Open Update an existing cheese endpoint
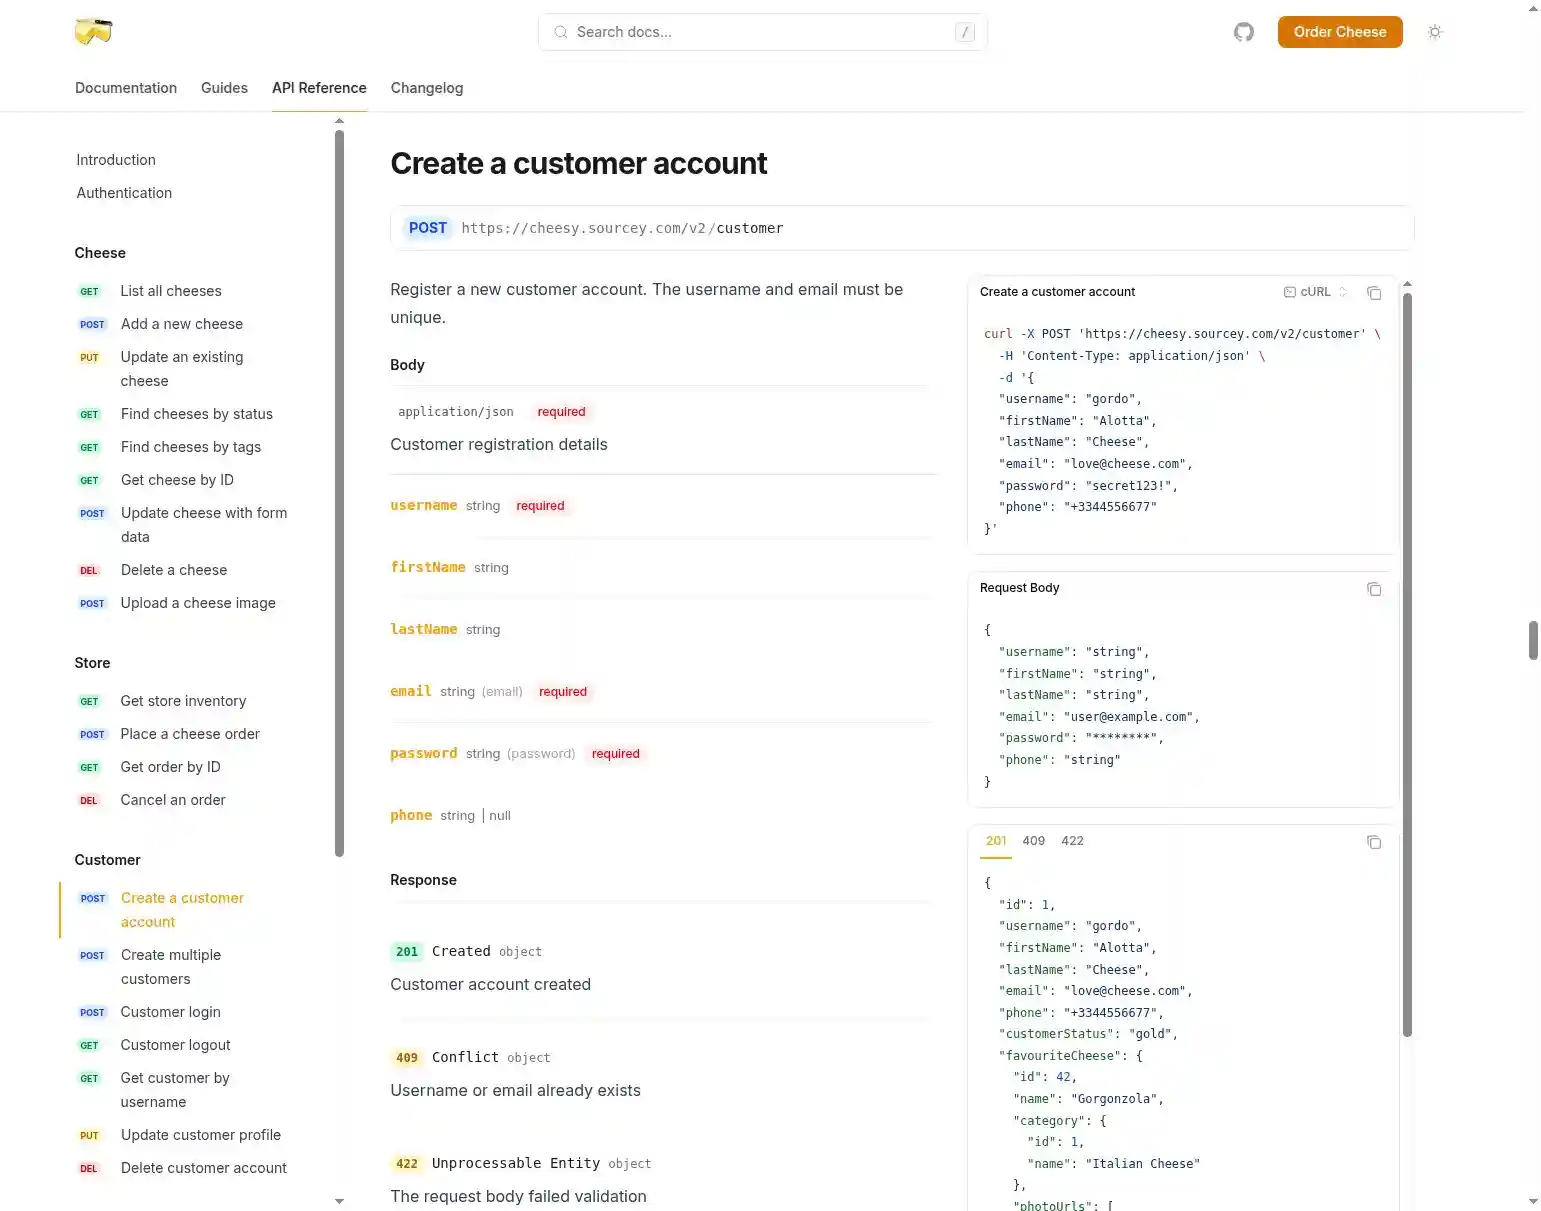 pos(182,369)
